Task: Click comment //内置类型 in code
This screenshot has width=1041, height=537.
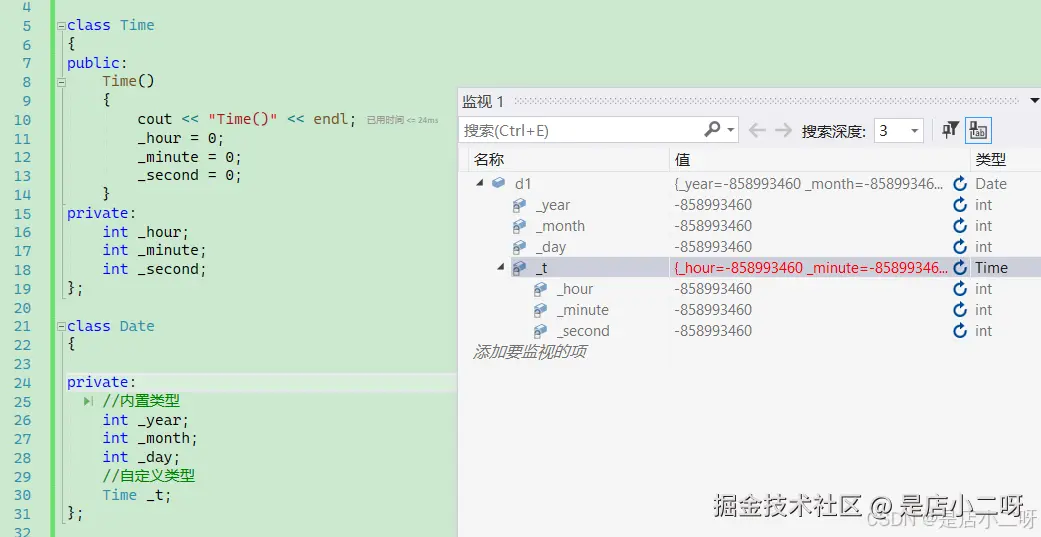Action: coord(141,401)
